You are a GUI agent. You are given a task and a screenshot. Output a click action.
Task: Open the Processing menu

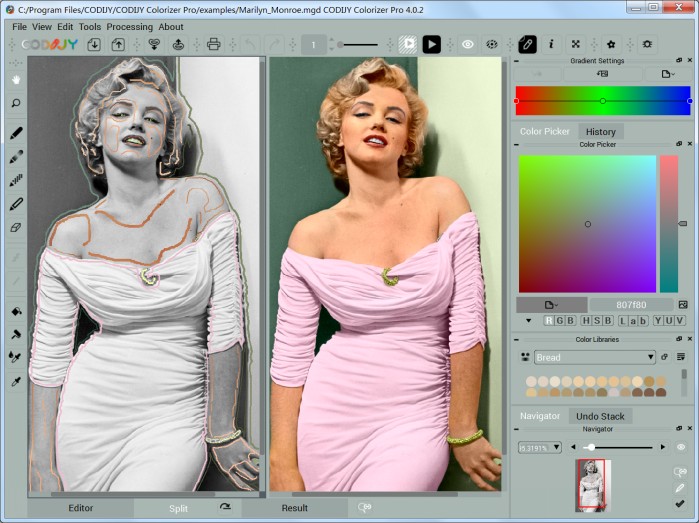point(130,27)
